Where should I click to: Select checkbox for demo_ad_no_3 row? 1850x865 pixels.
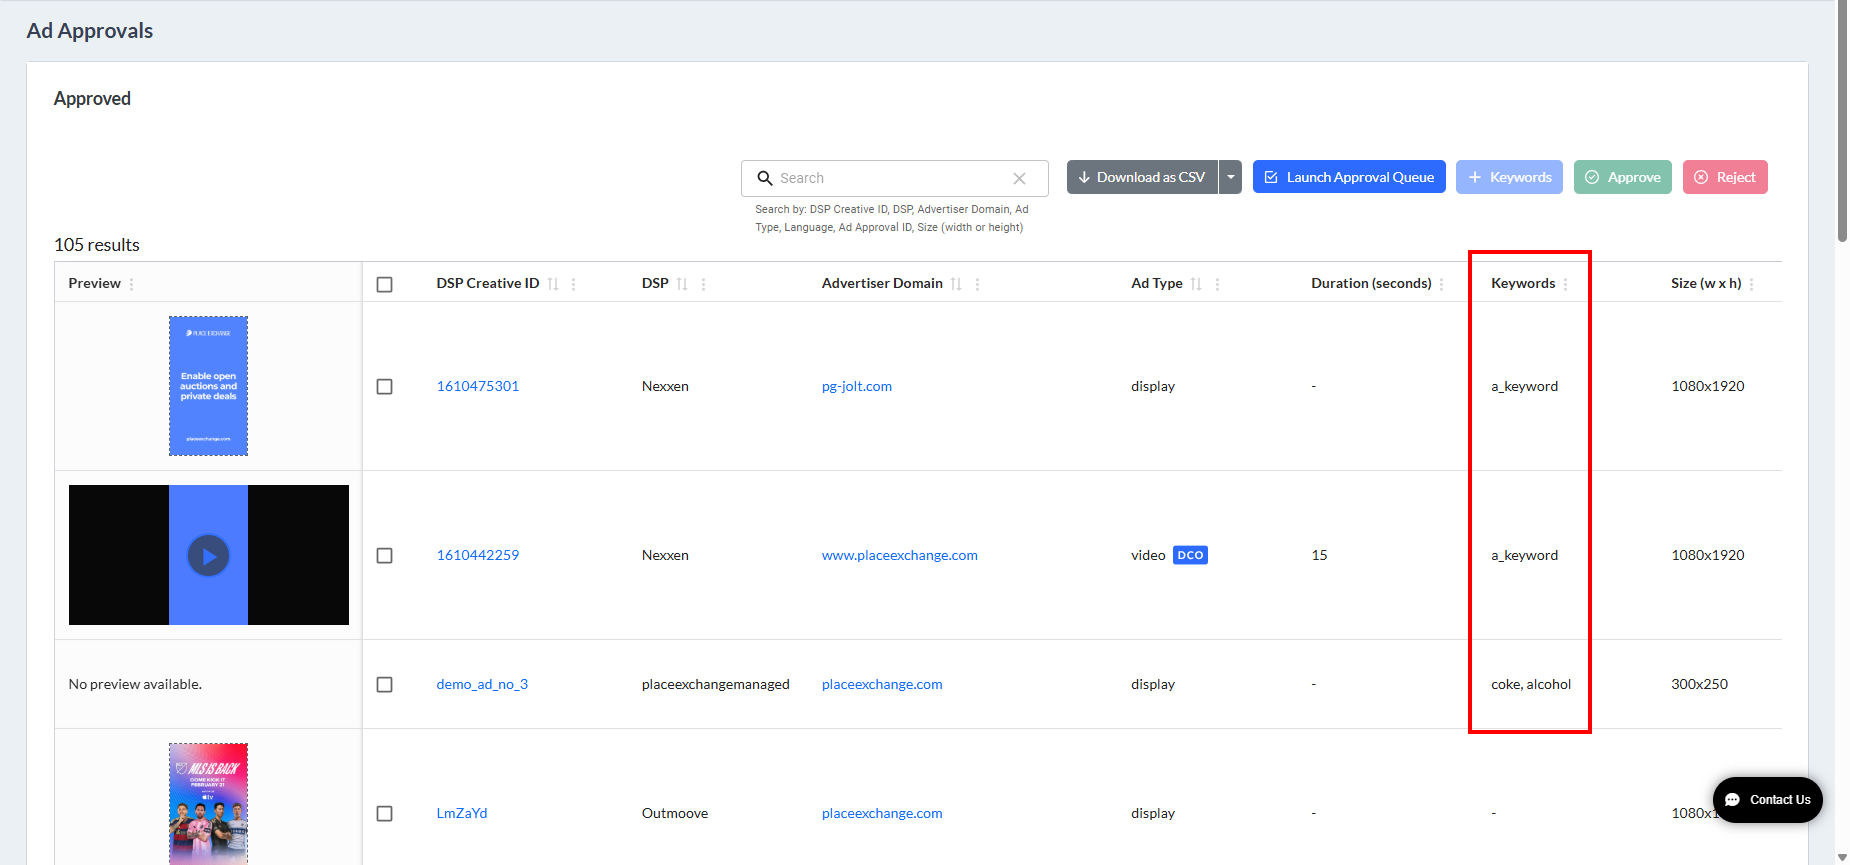click(384, 684)
